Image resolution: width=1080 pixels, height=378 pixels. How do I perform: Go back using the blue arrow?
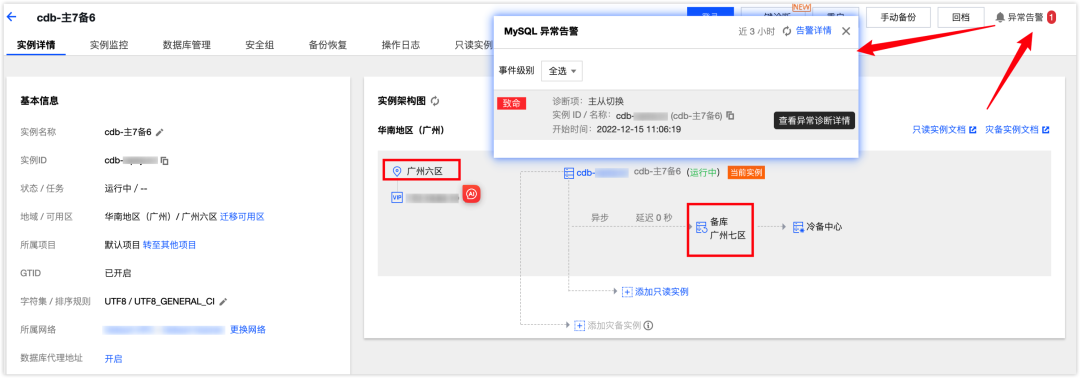click(12, 17)
